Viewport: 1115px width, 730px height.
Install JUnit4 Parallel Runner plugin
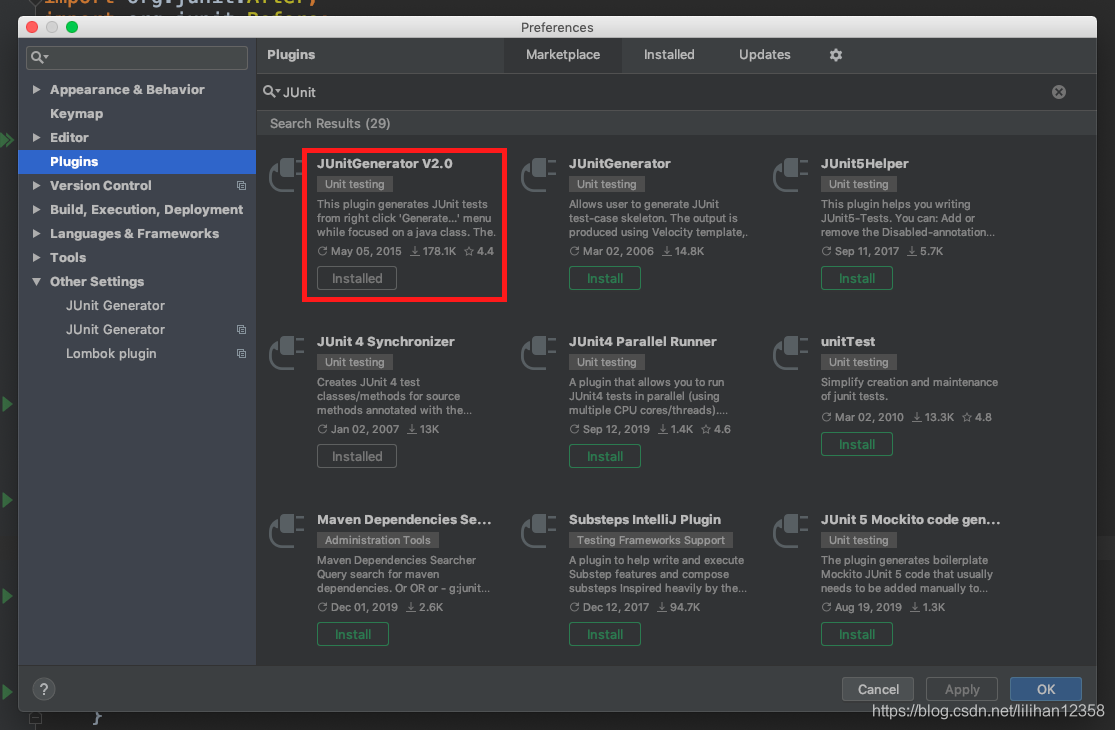click(604, 456)
